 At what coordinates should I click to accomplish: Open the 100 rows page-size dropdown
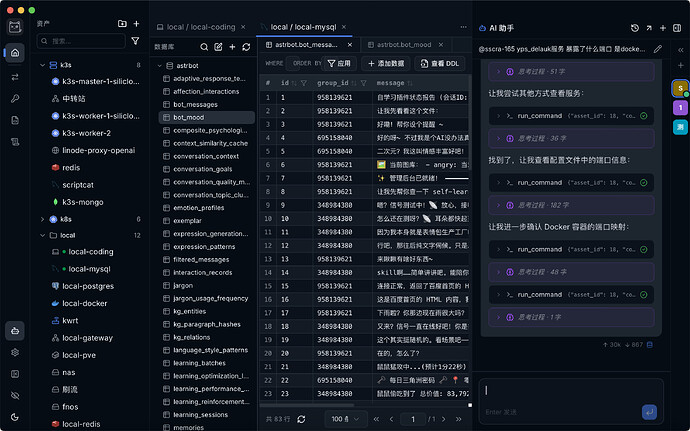coord(345,419)
